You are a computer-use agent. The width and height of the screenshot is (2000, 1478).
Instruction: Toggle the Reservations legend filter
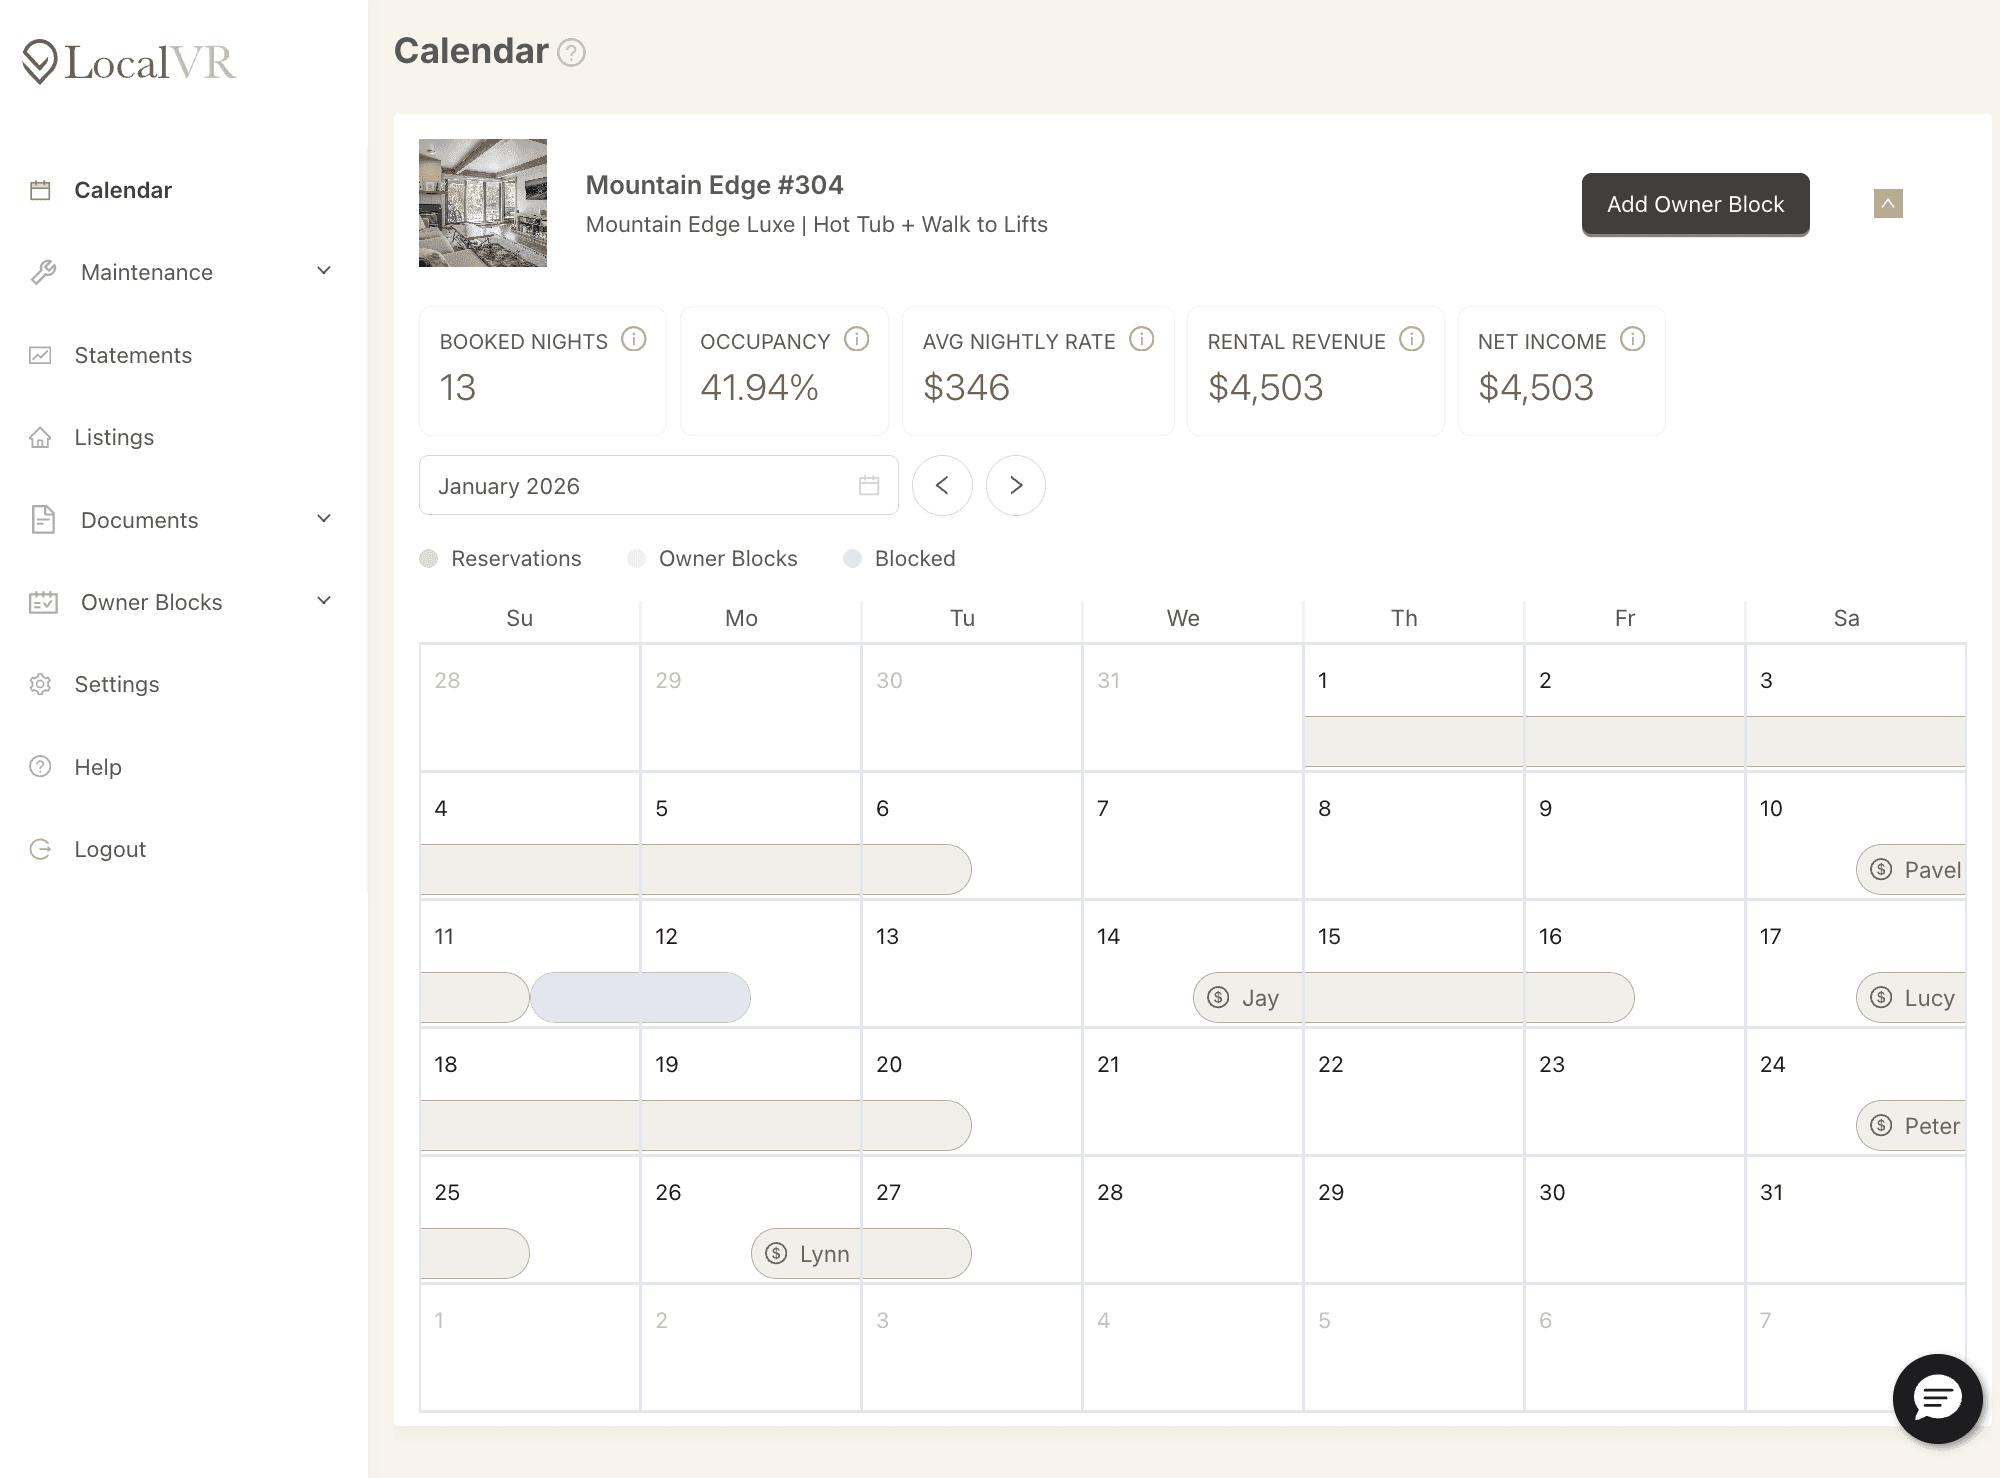point(431,558)
